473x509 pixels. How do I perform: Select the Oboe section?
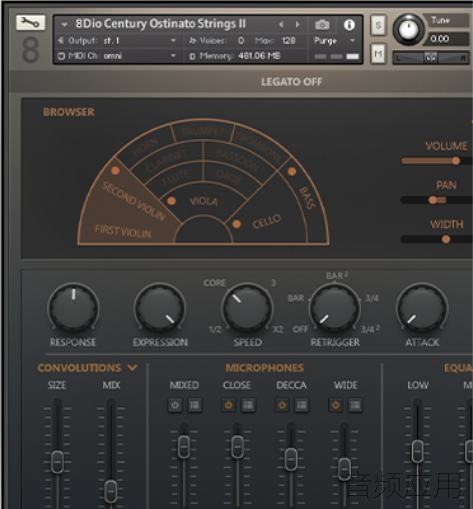click(229, 177)
